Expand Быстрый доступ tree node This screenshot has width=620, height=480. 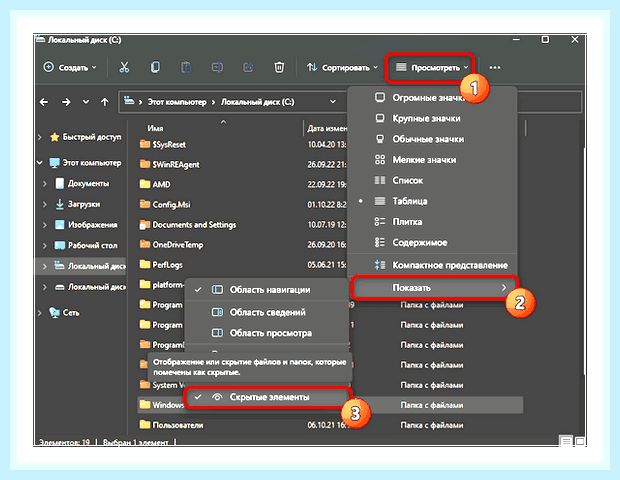click(40, 137)
